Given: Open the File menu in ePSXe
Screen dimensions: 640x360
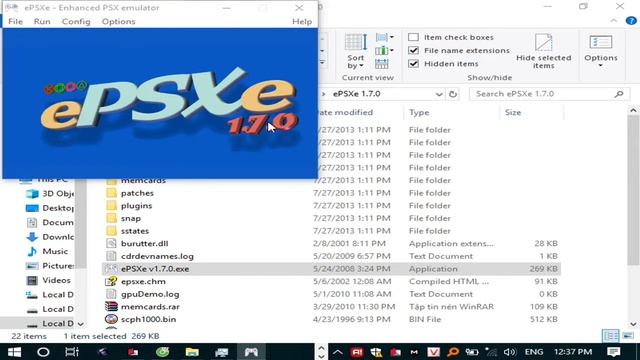Looking at the screenshot, I should click(16, 22).
